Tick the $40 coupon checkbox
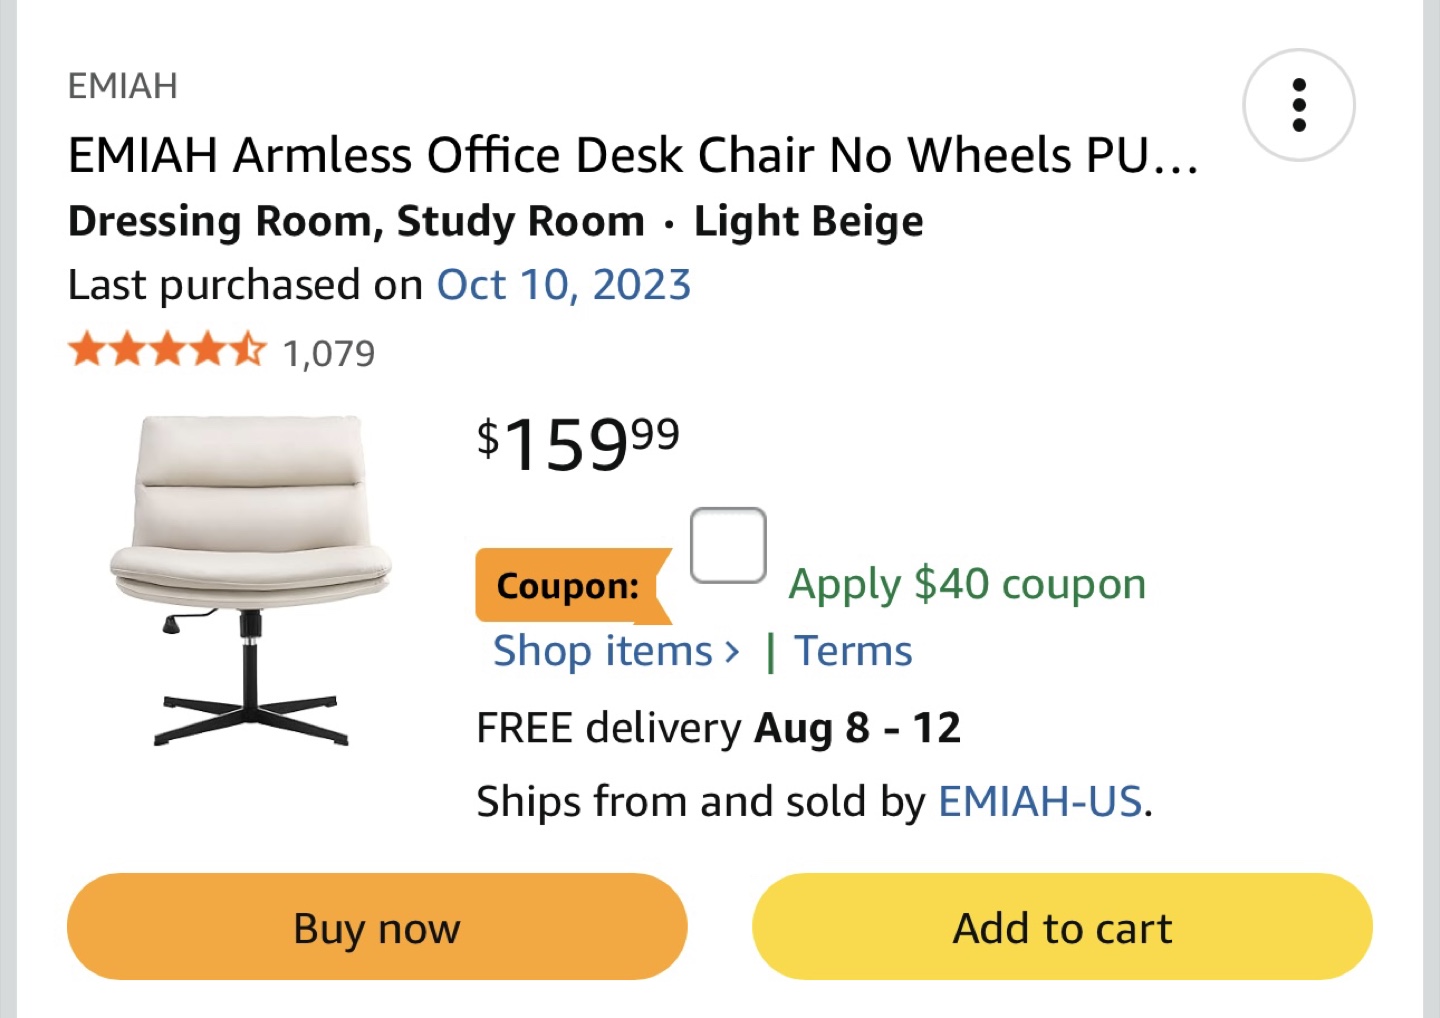1440x1018 pixels. pos(728,546)
